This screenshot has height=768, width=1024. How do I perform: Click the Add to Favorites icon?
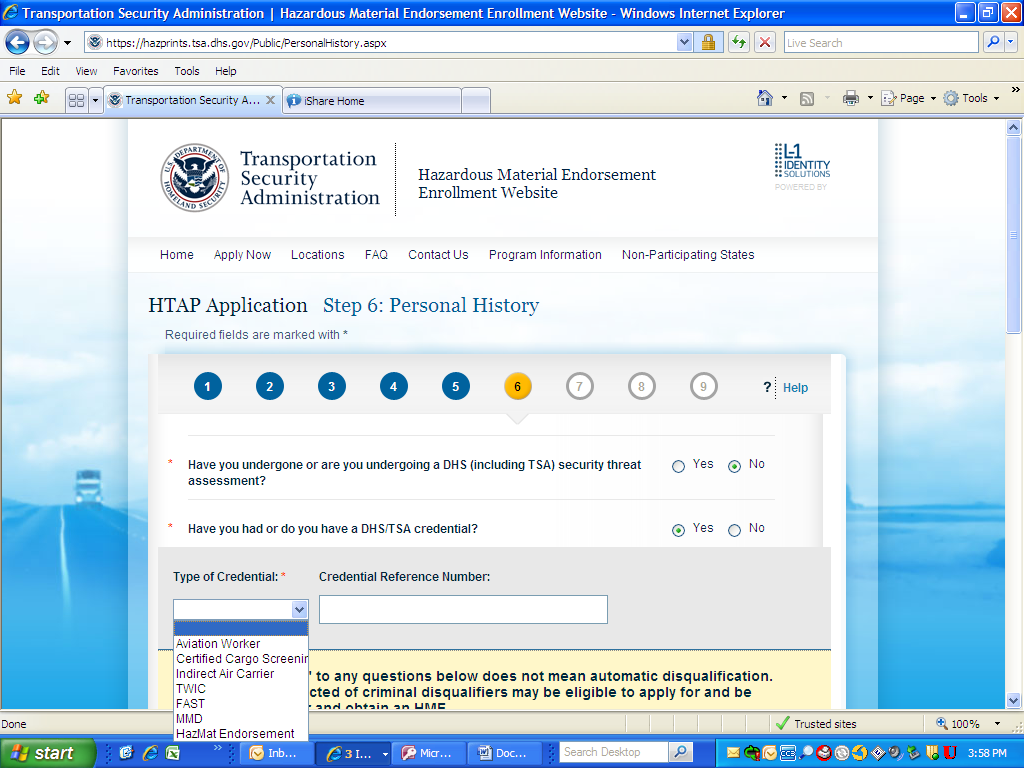[x=42, y=99]
